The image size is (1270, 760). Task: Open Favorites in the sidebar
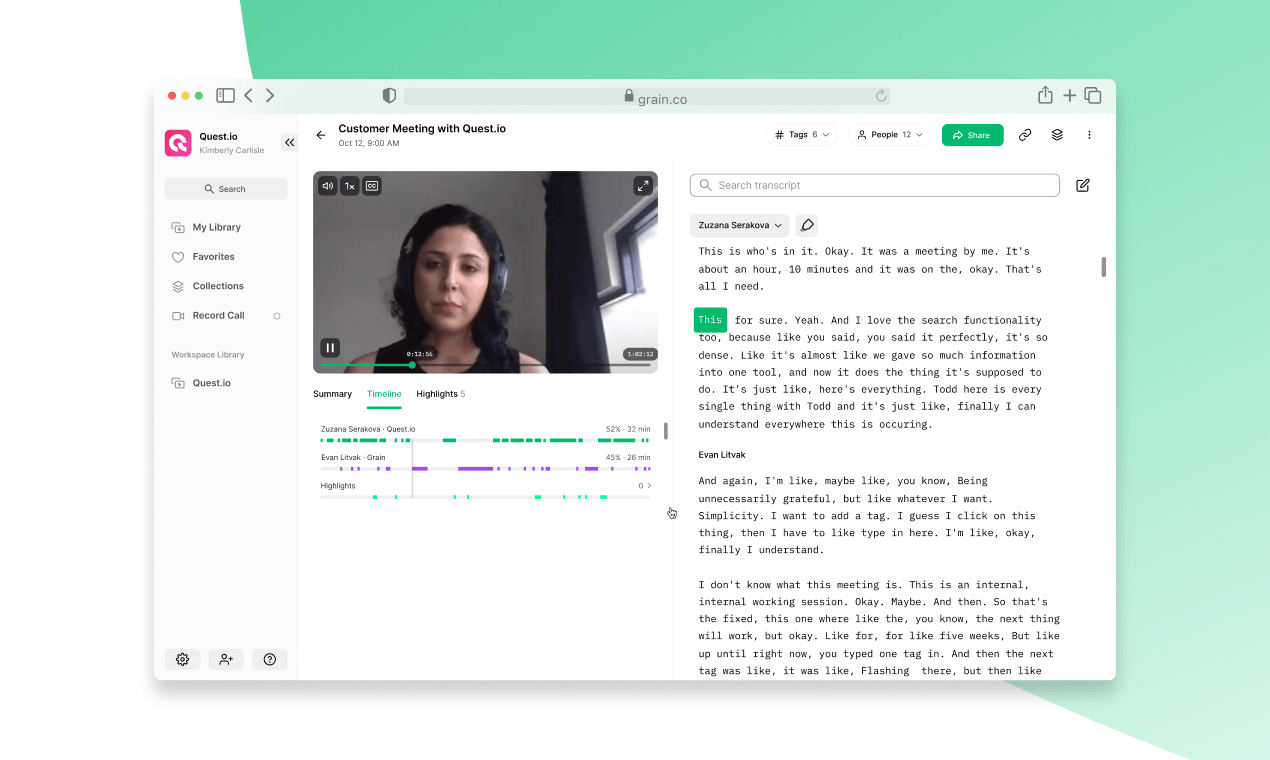pos(211,256)
